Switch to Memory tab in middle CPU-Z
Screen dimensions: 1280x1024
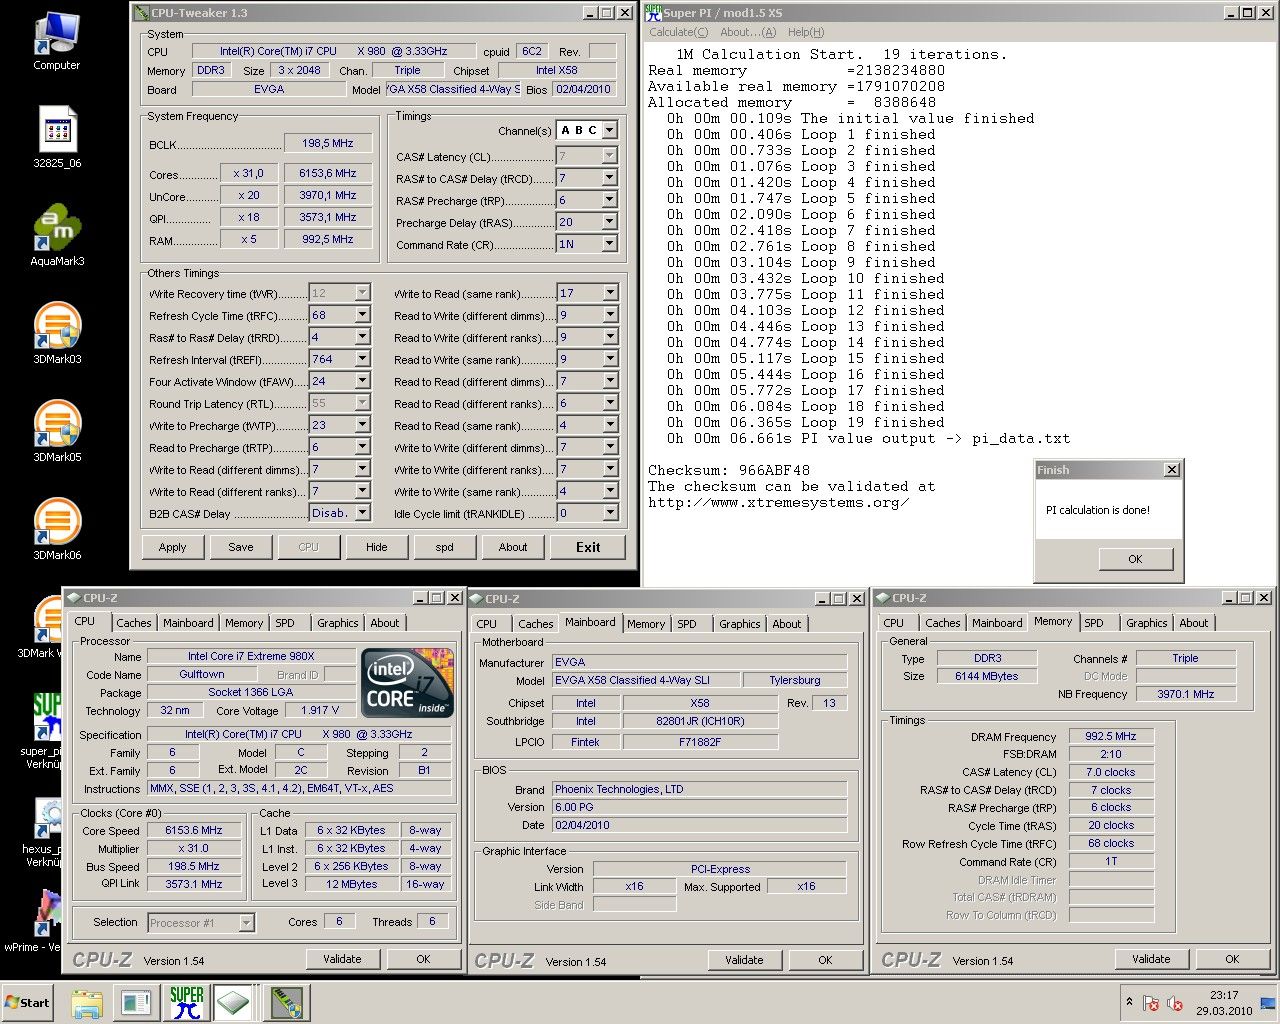(x=646, y=624)
